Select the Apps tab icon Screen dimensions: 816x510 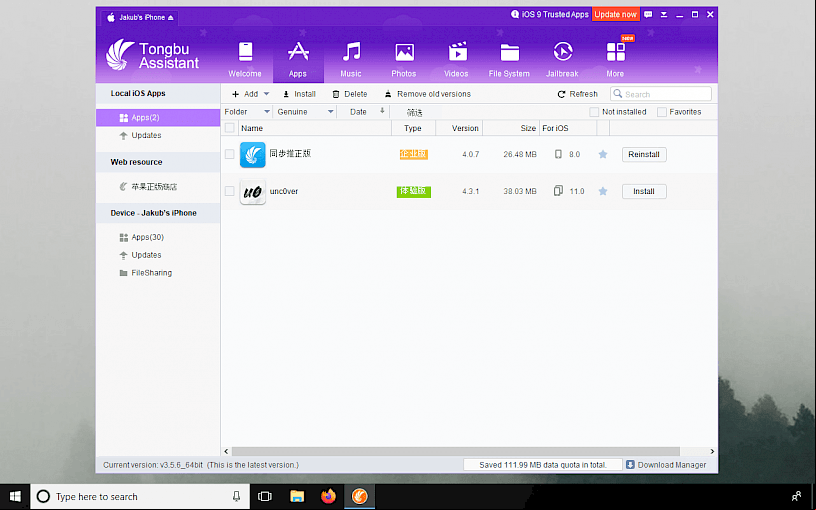pyautogui.click(x=298, y=52)
